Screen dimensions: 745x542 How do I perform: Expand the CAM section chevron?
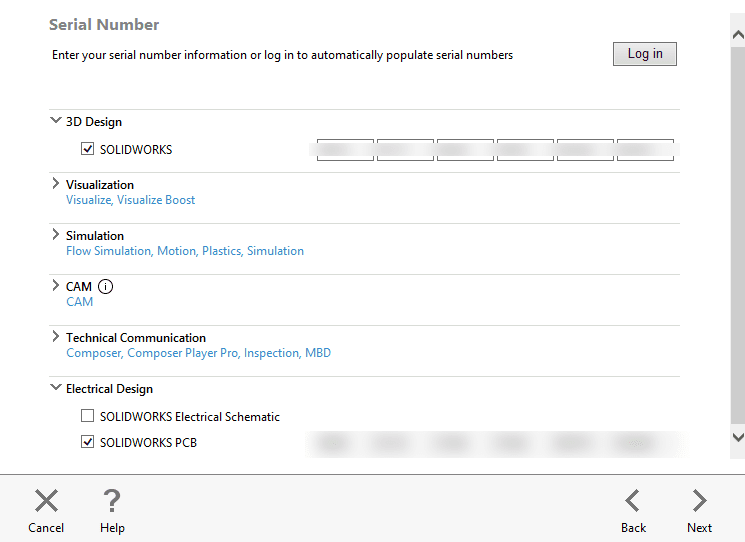click(x=56, y=285)
